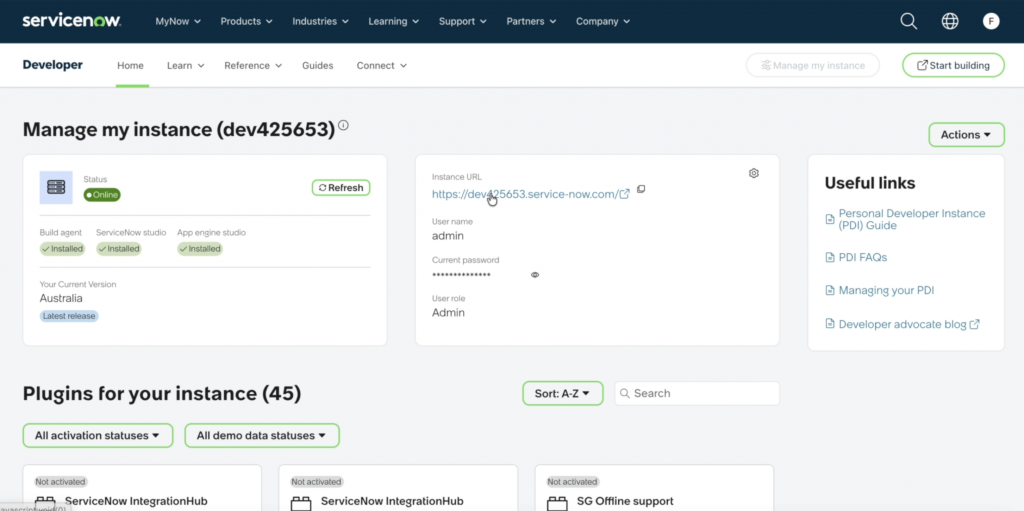The width and height of the screenshot is (1024, 511).
Task: Reveal the current password with eye icon
Action: (535, 274)
